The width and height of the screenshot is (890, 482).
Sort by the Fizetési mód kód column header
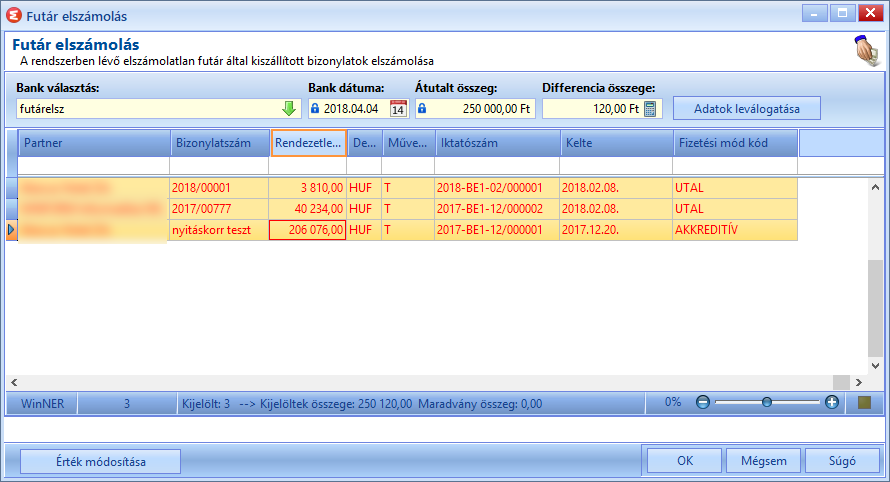[736, 143]
